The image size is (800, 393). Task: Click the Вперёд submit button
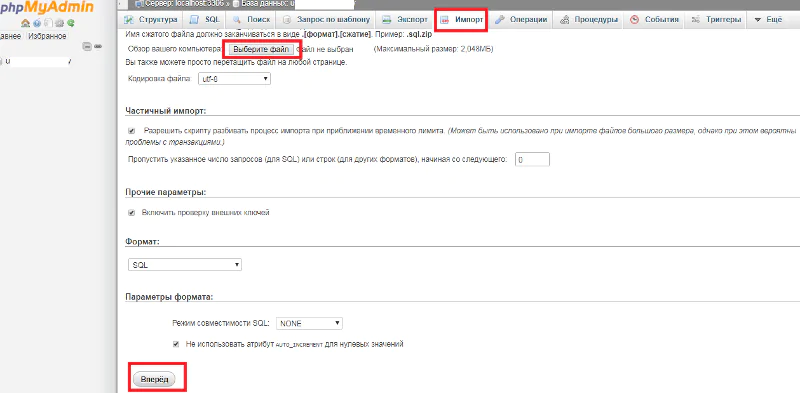click(154, 379)
